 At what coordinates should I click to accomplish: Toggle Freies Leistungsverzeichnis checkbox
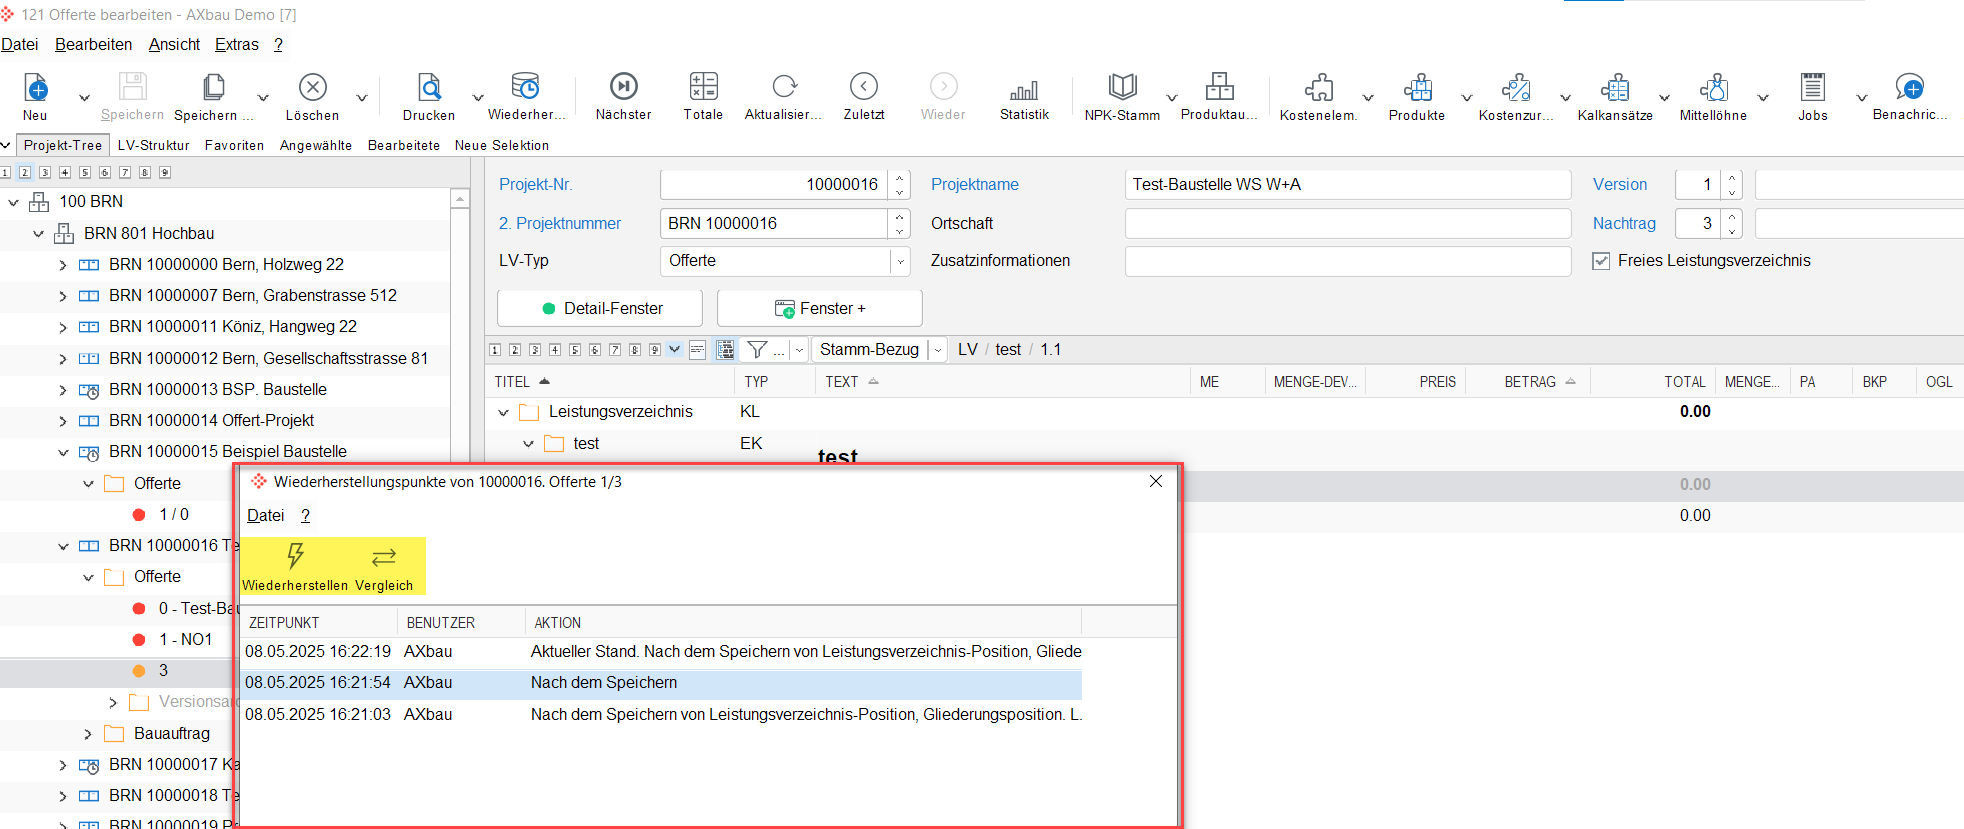pyautogui.click(x=1601, y=261)
